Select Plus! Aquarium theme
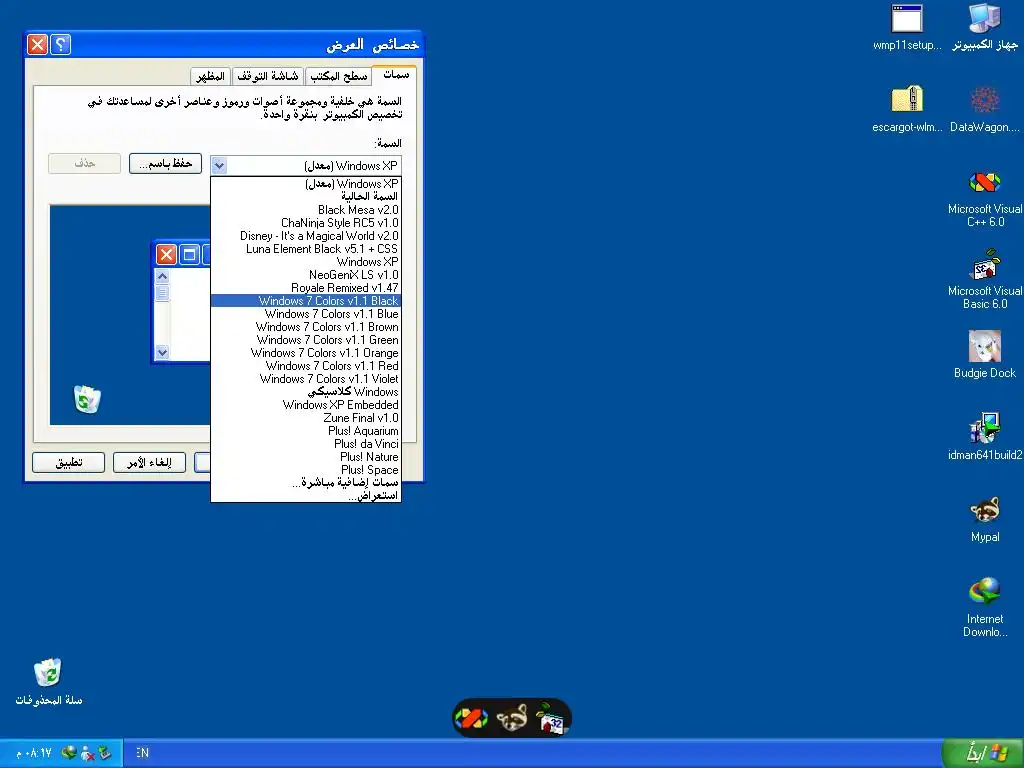This screenshot has height=768, width=1024. pos(306,431)
